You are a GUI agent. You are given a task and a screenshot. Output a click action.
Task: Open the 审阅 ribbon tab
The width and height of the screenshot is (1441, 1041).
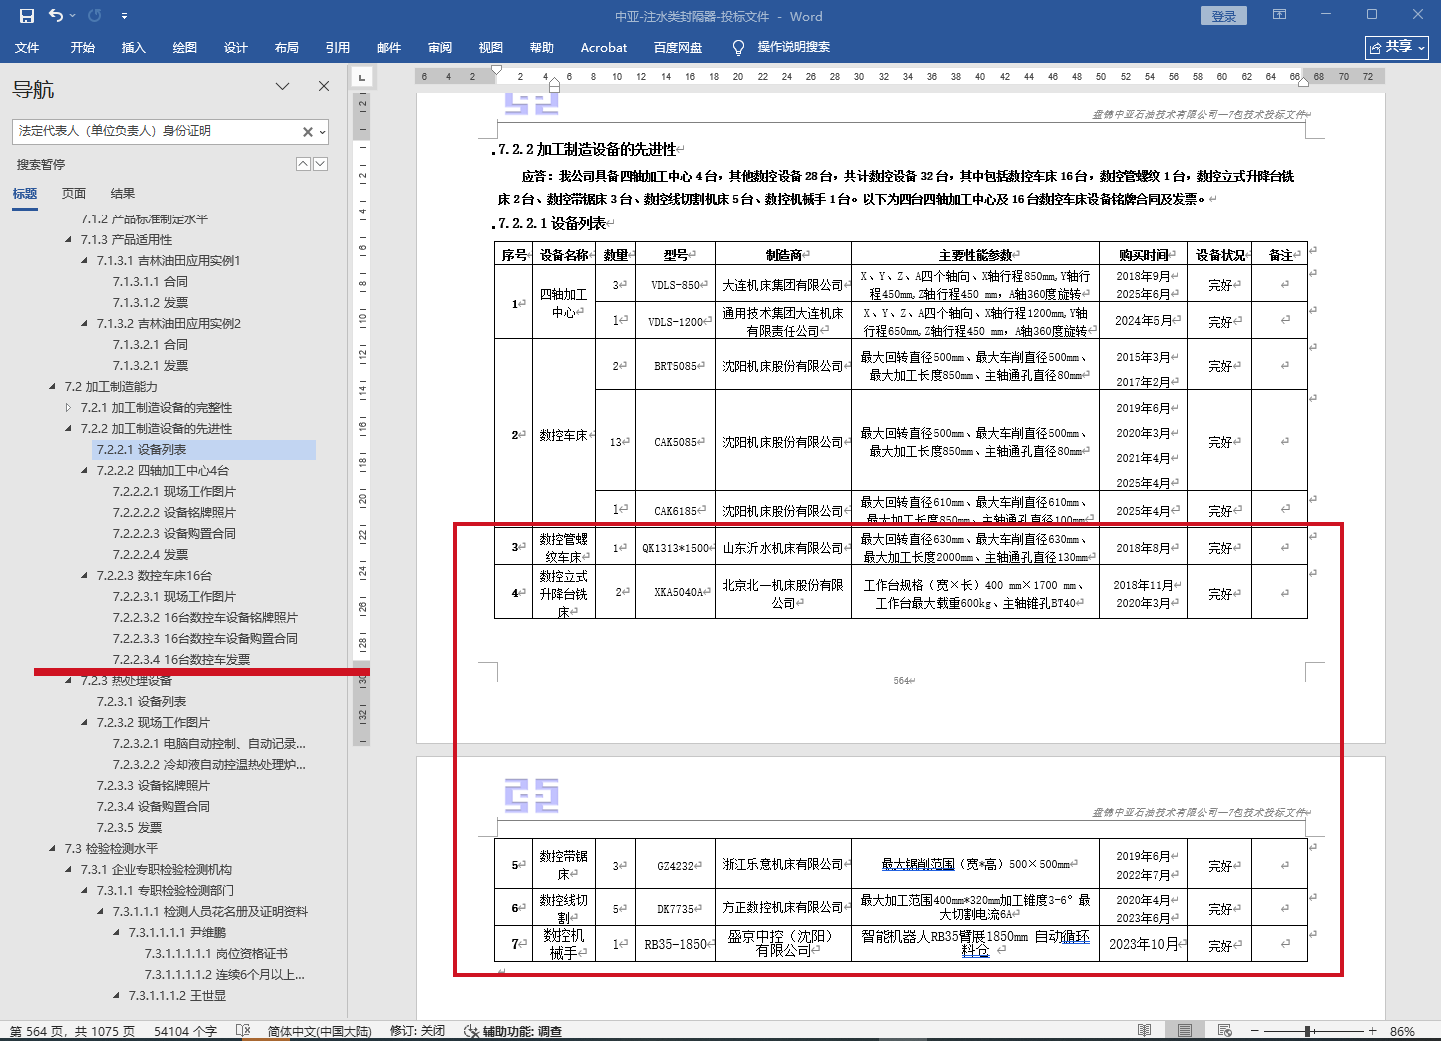pos(439,47)
